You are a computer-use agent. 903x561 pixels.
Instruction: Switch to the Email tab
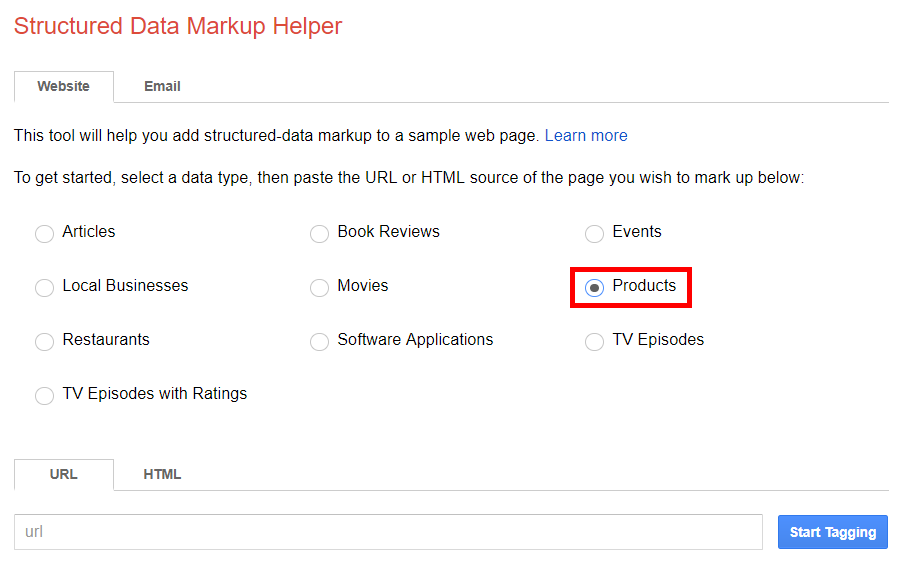pyautogui.click(x=162, y=86)
